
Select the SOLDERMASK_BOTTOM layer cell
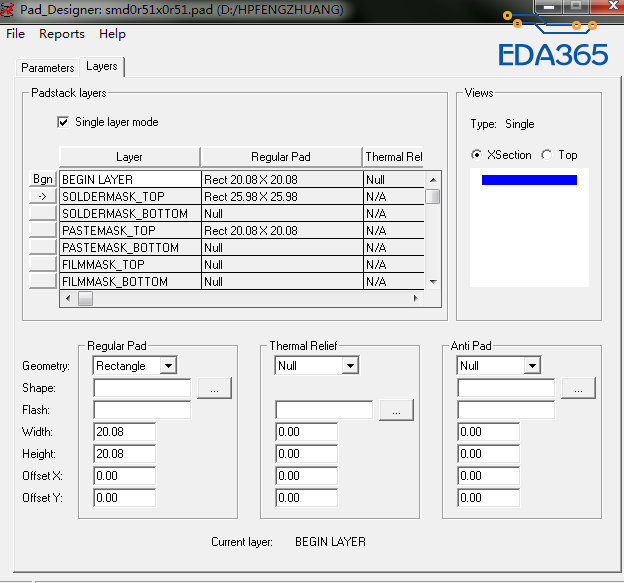(130, 214)
